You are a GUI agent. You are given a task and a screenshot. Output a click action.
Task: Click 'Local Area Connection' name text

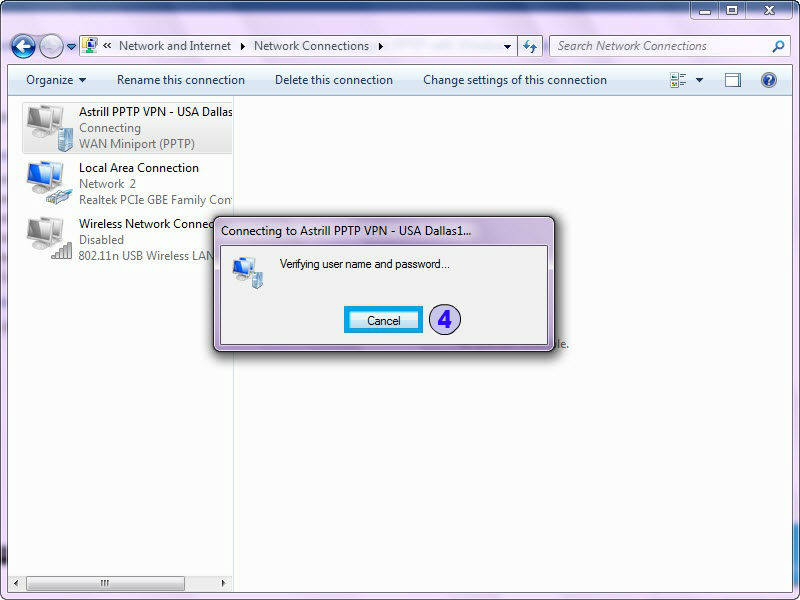pyautogui.click(x=139, y=168)
